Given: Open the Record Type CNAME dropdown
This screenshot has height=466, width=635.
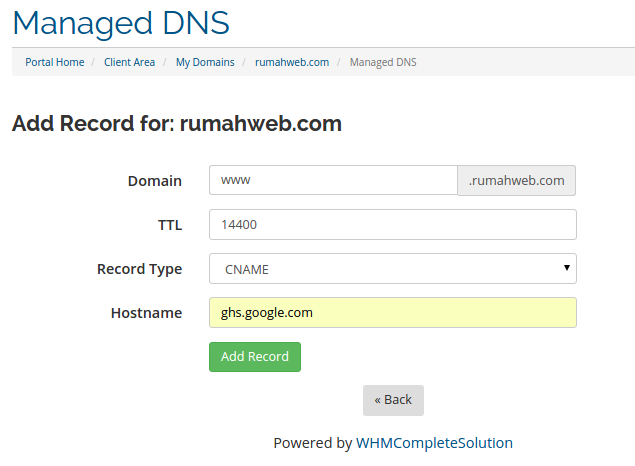Looking at the screenshot, I should coord(392,269).
